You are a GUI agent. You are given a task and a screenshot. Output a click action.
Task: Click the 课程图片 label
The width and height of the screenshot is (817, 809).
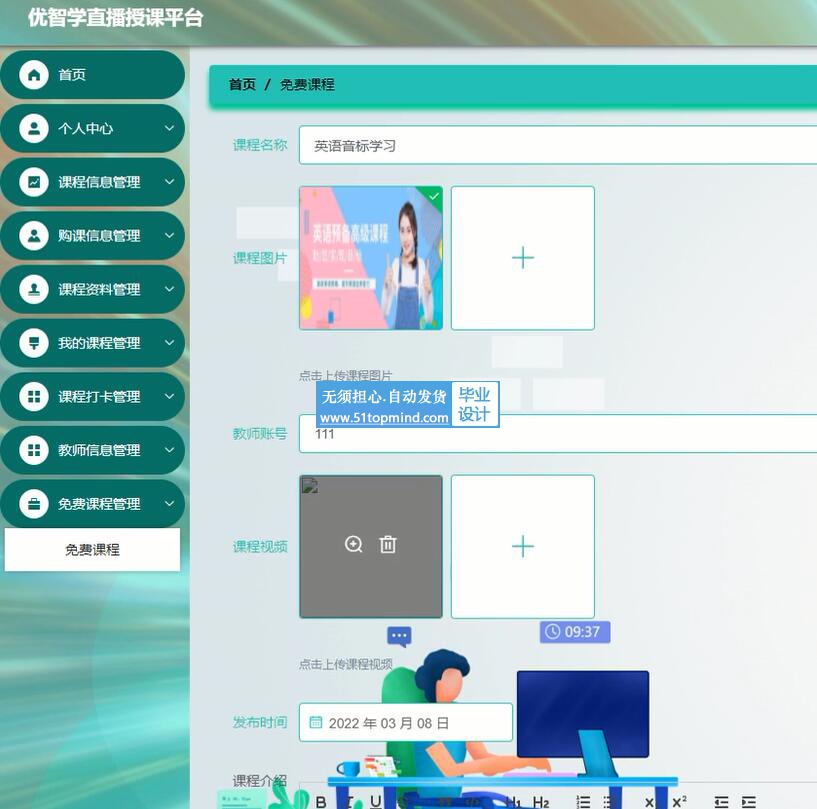(259, 258)
